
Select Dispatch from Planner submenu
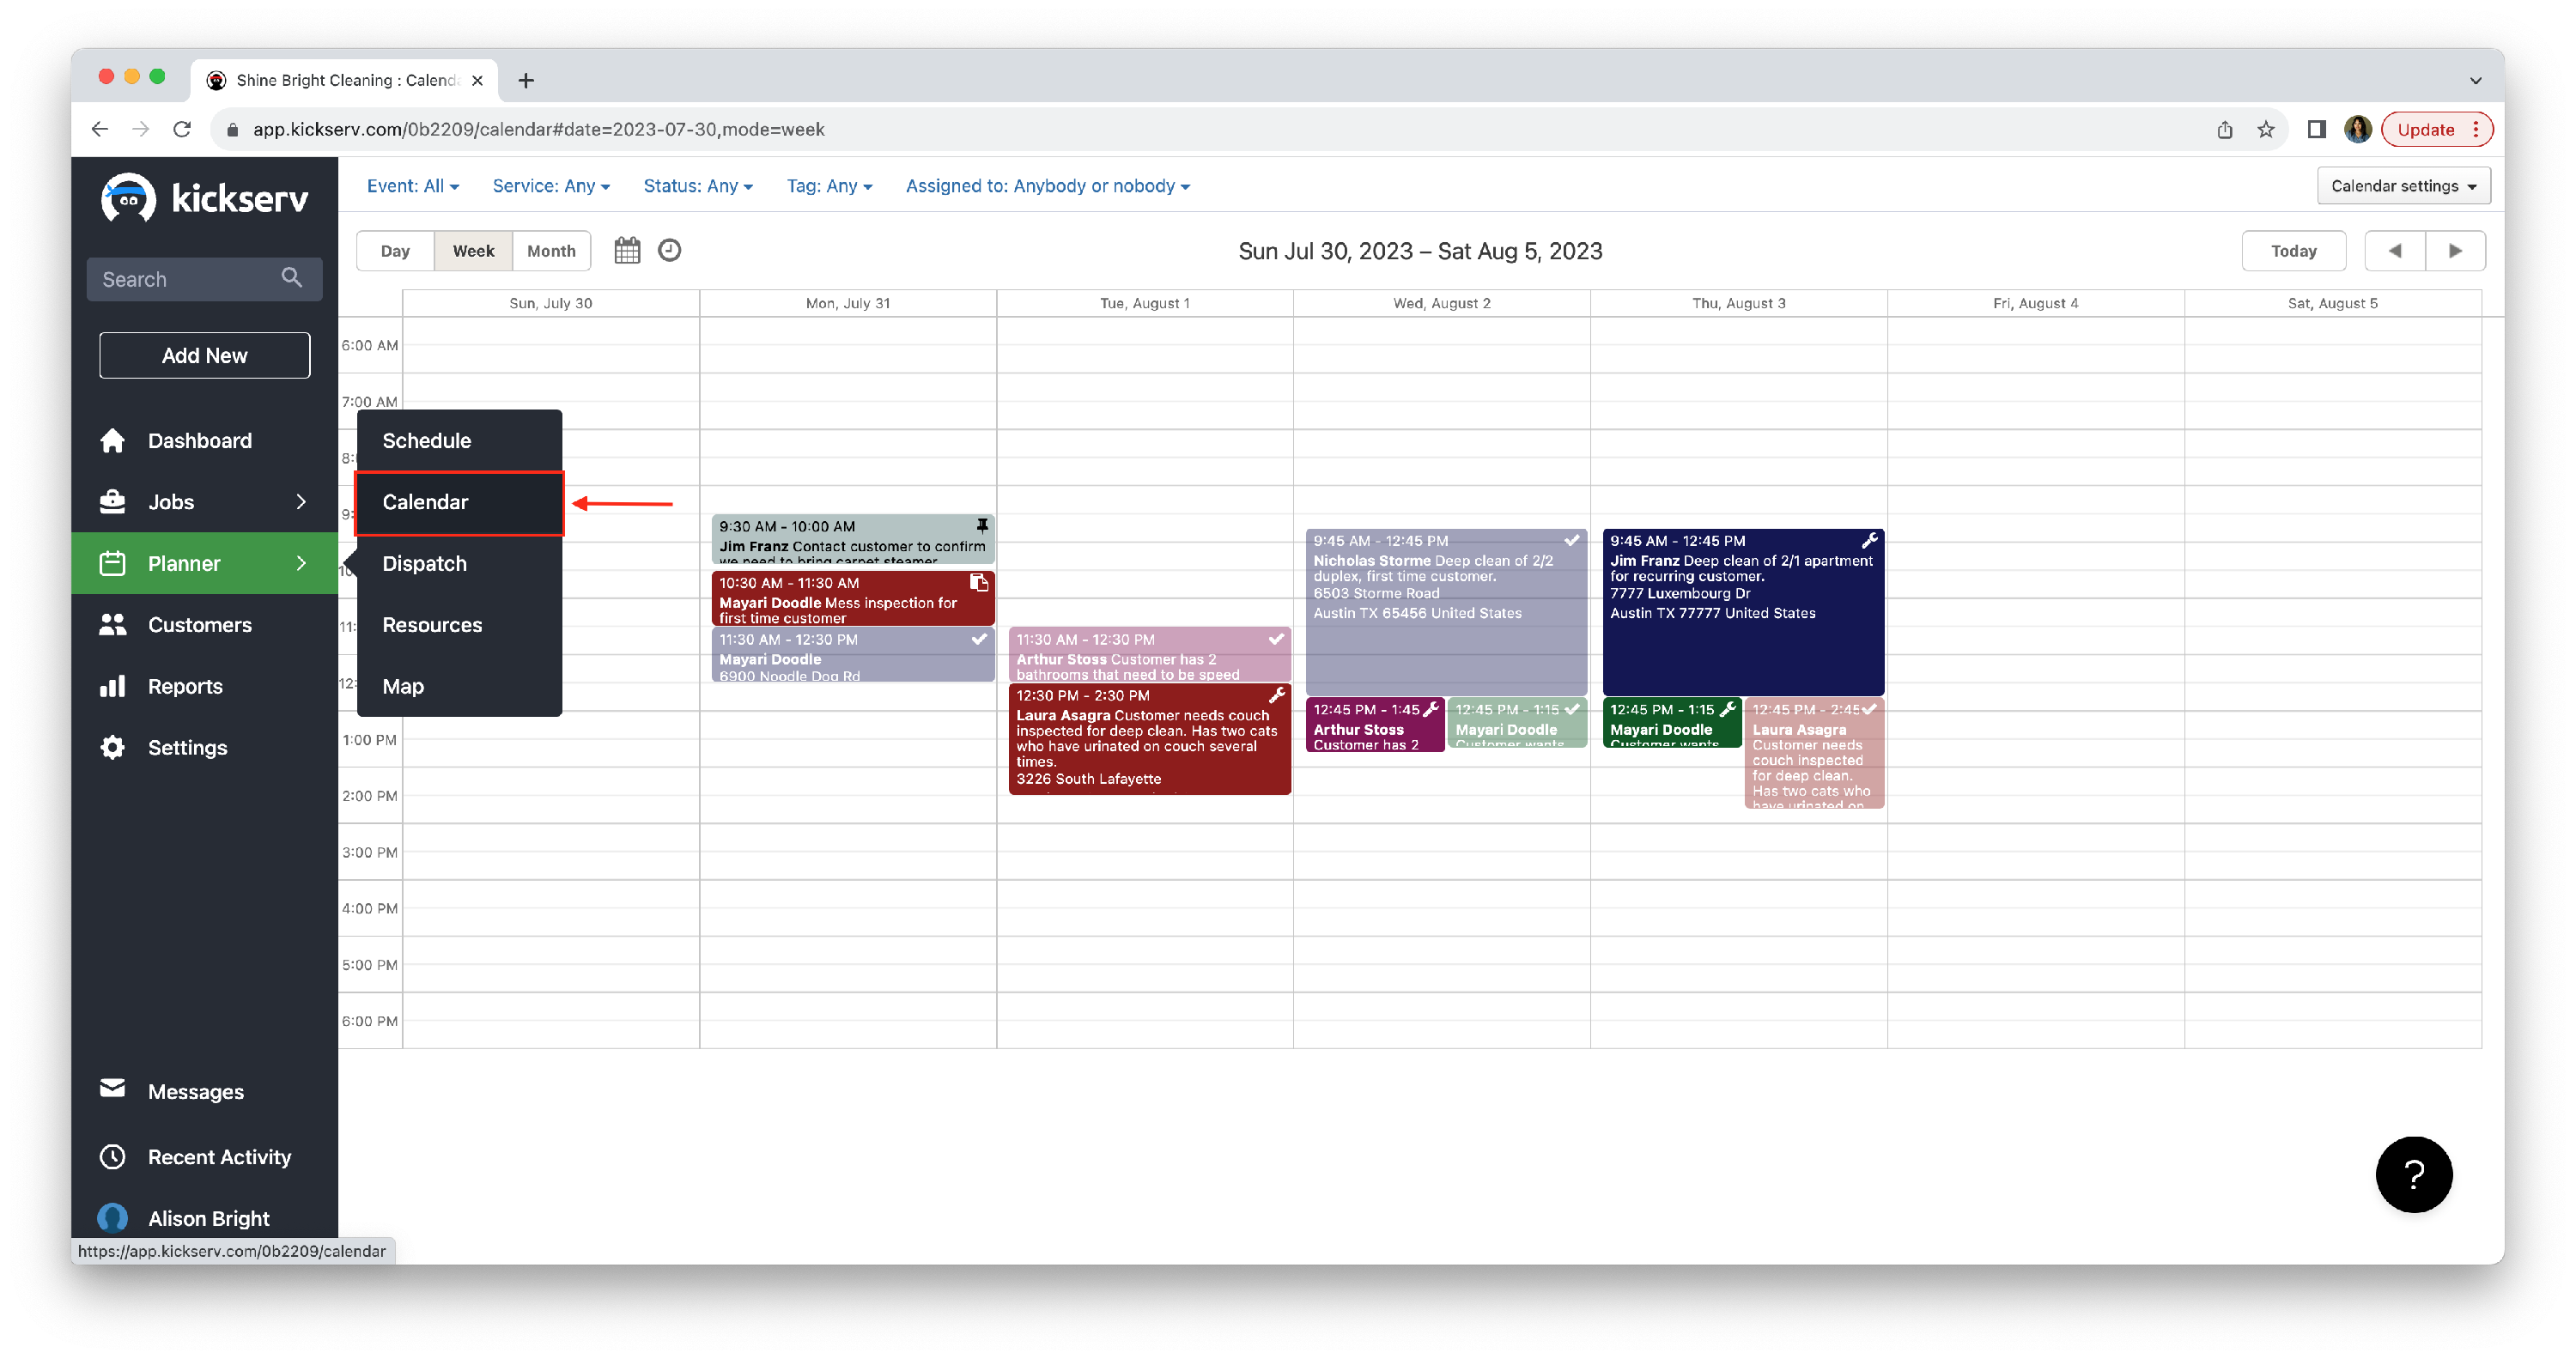424,563
